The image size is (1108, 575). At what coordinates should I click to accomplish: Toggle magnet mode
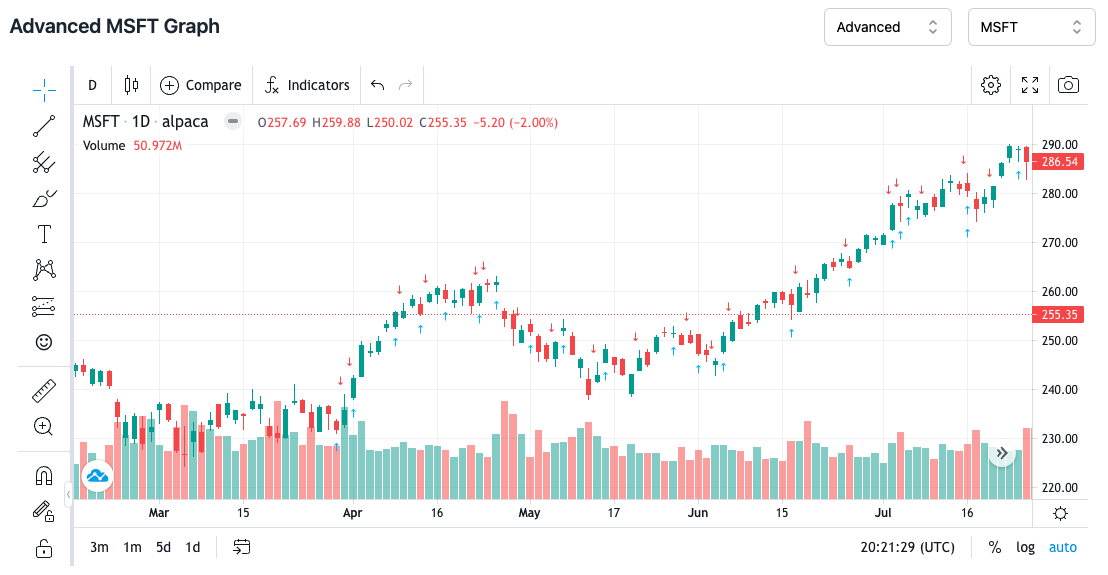(x=44, y=476)
